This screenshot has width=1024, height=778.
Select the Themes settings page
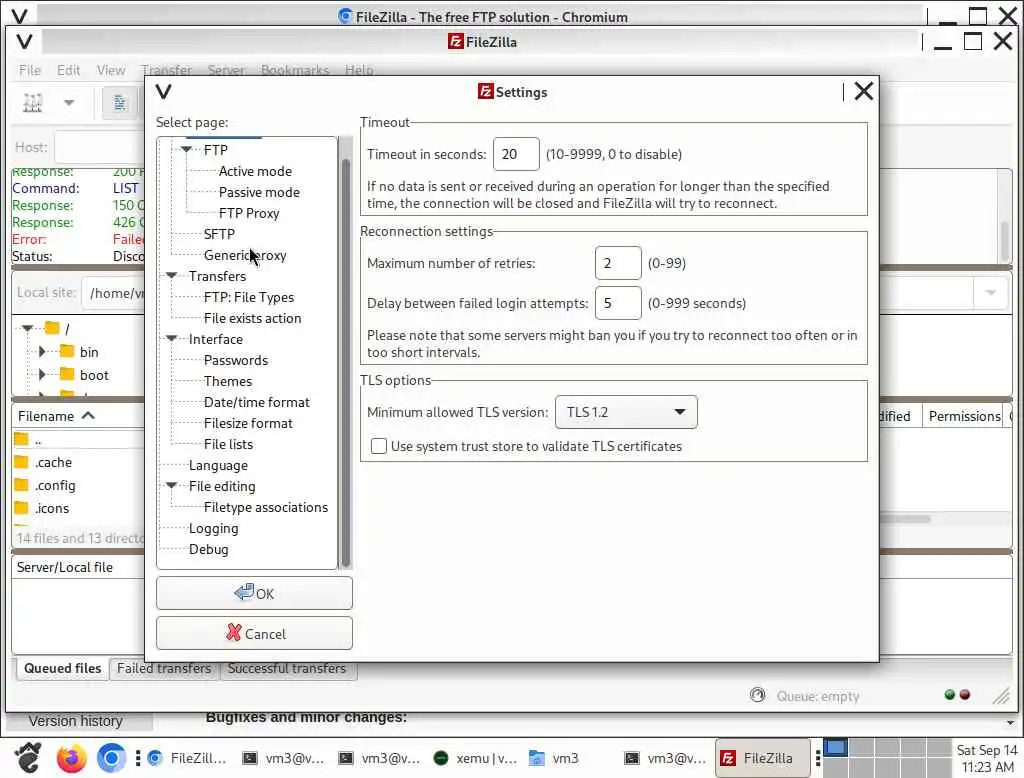pos(227,381)
